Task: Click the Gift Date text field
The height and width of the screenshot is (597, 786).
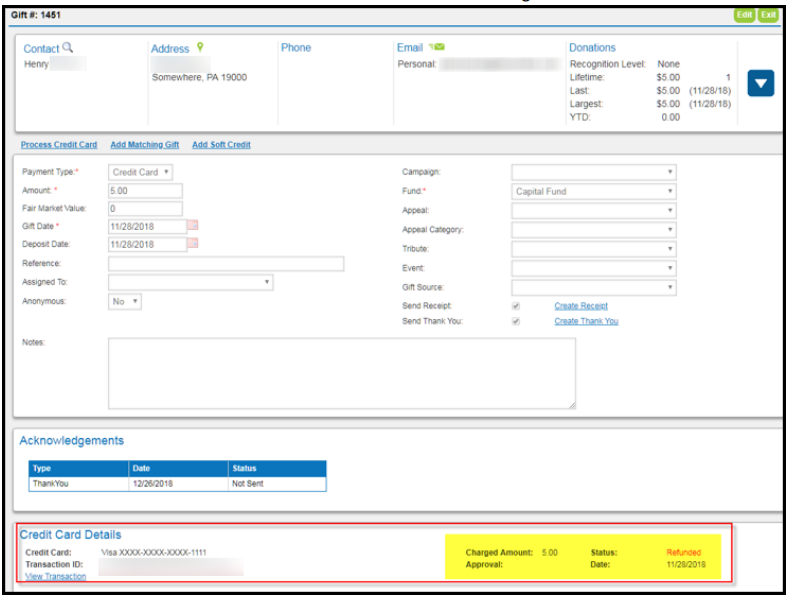Action: (x=147, y=227)
